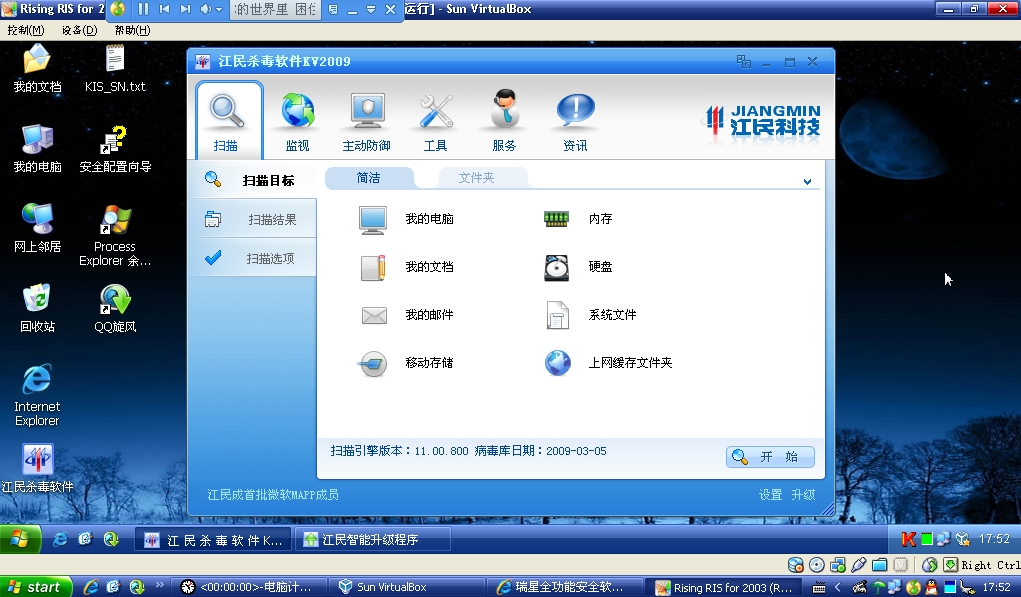Open 设备(D) VirtualBox menu
This screenshot has height=597, width=1021.
point(79,30)
